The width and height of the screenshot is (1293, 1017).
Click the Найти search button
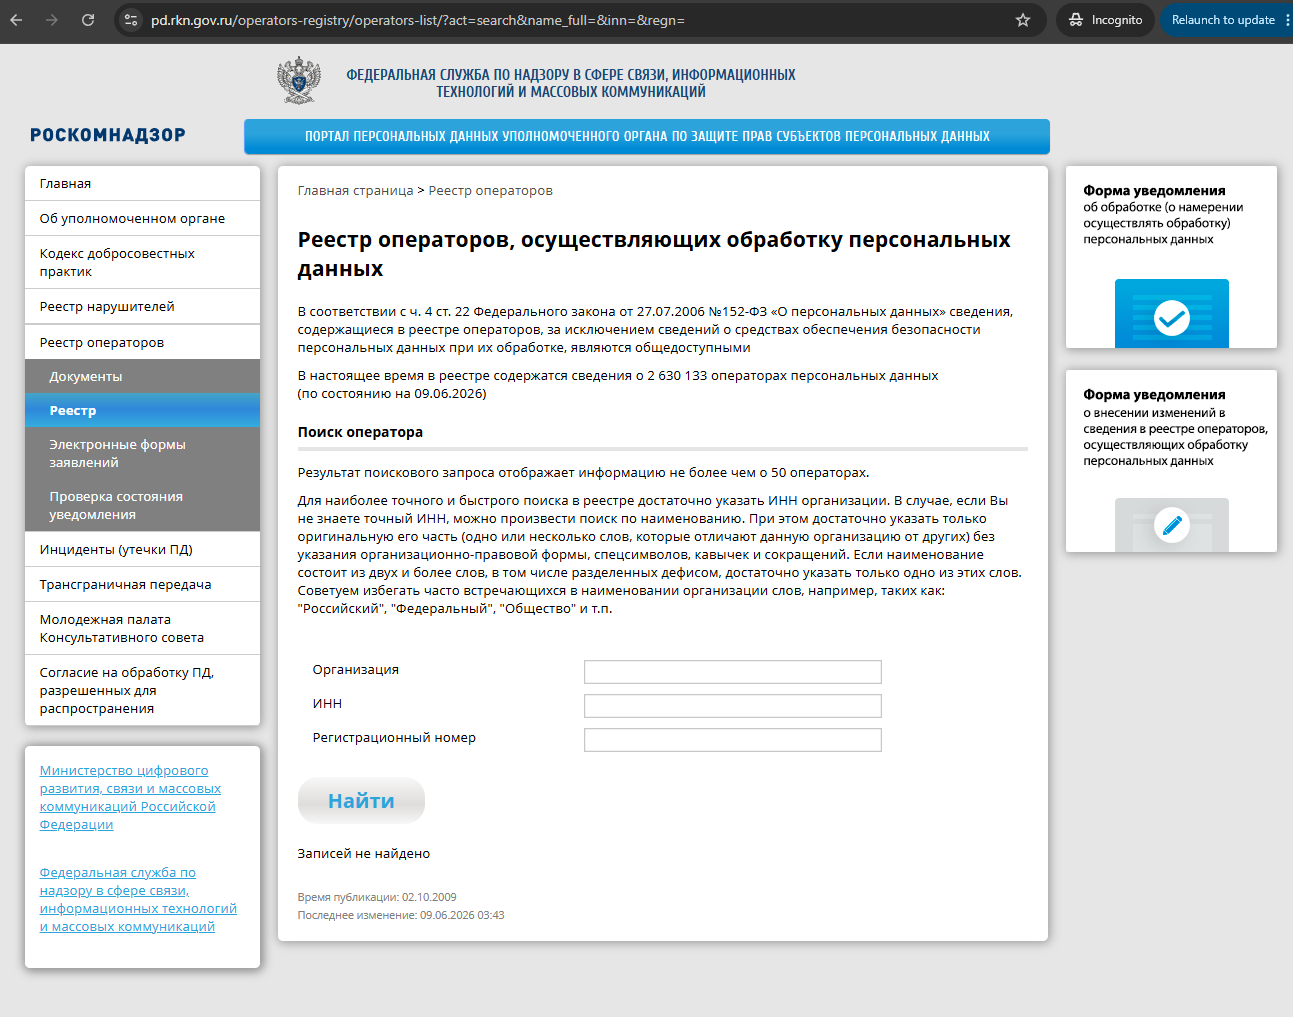click(x=361, y=801)
